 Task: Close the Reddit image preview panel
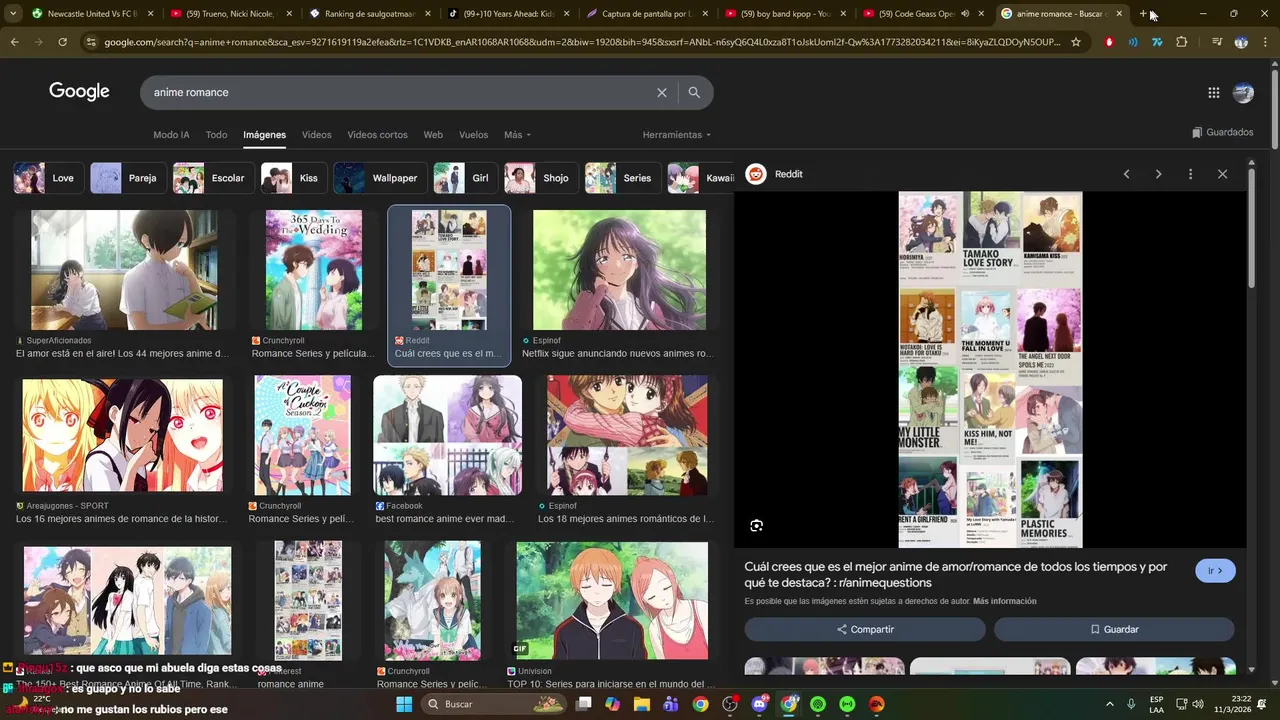click(x=1222, y=174)
